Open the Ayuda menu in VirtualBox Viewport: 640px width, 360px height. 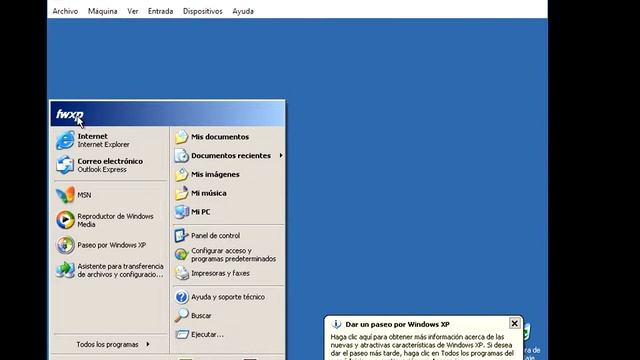[243, 11]
